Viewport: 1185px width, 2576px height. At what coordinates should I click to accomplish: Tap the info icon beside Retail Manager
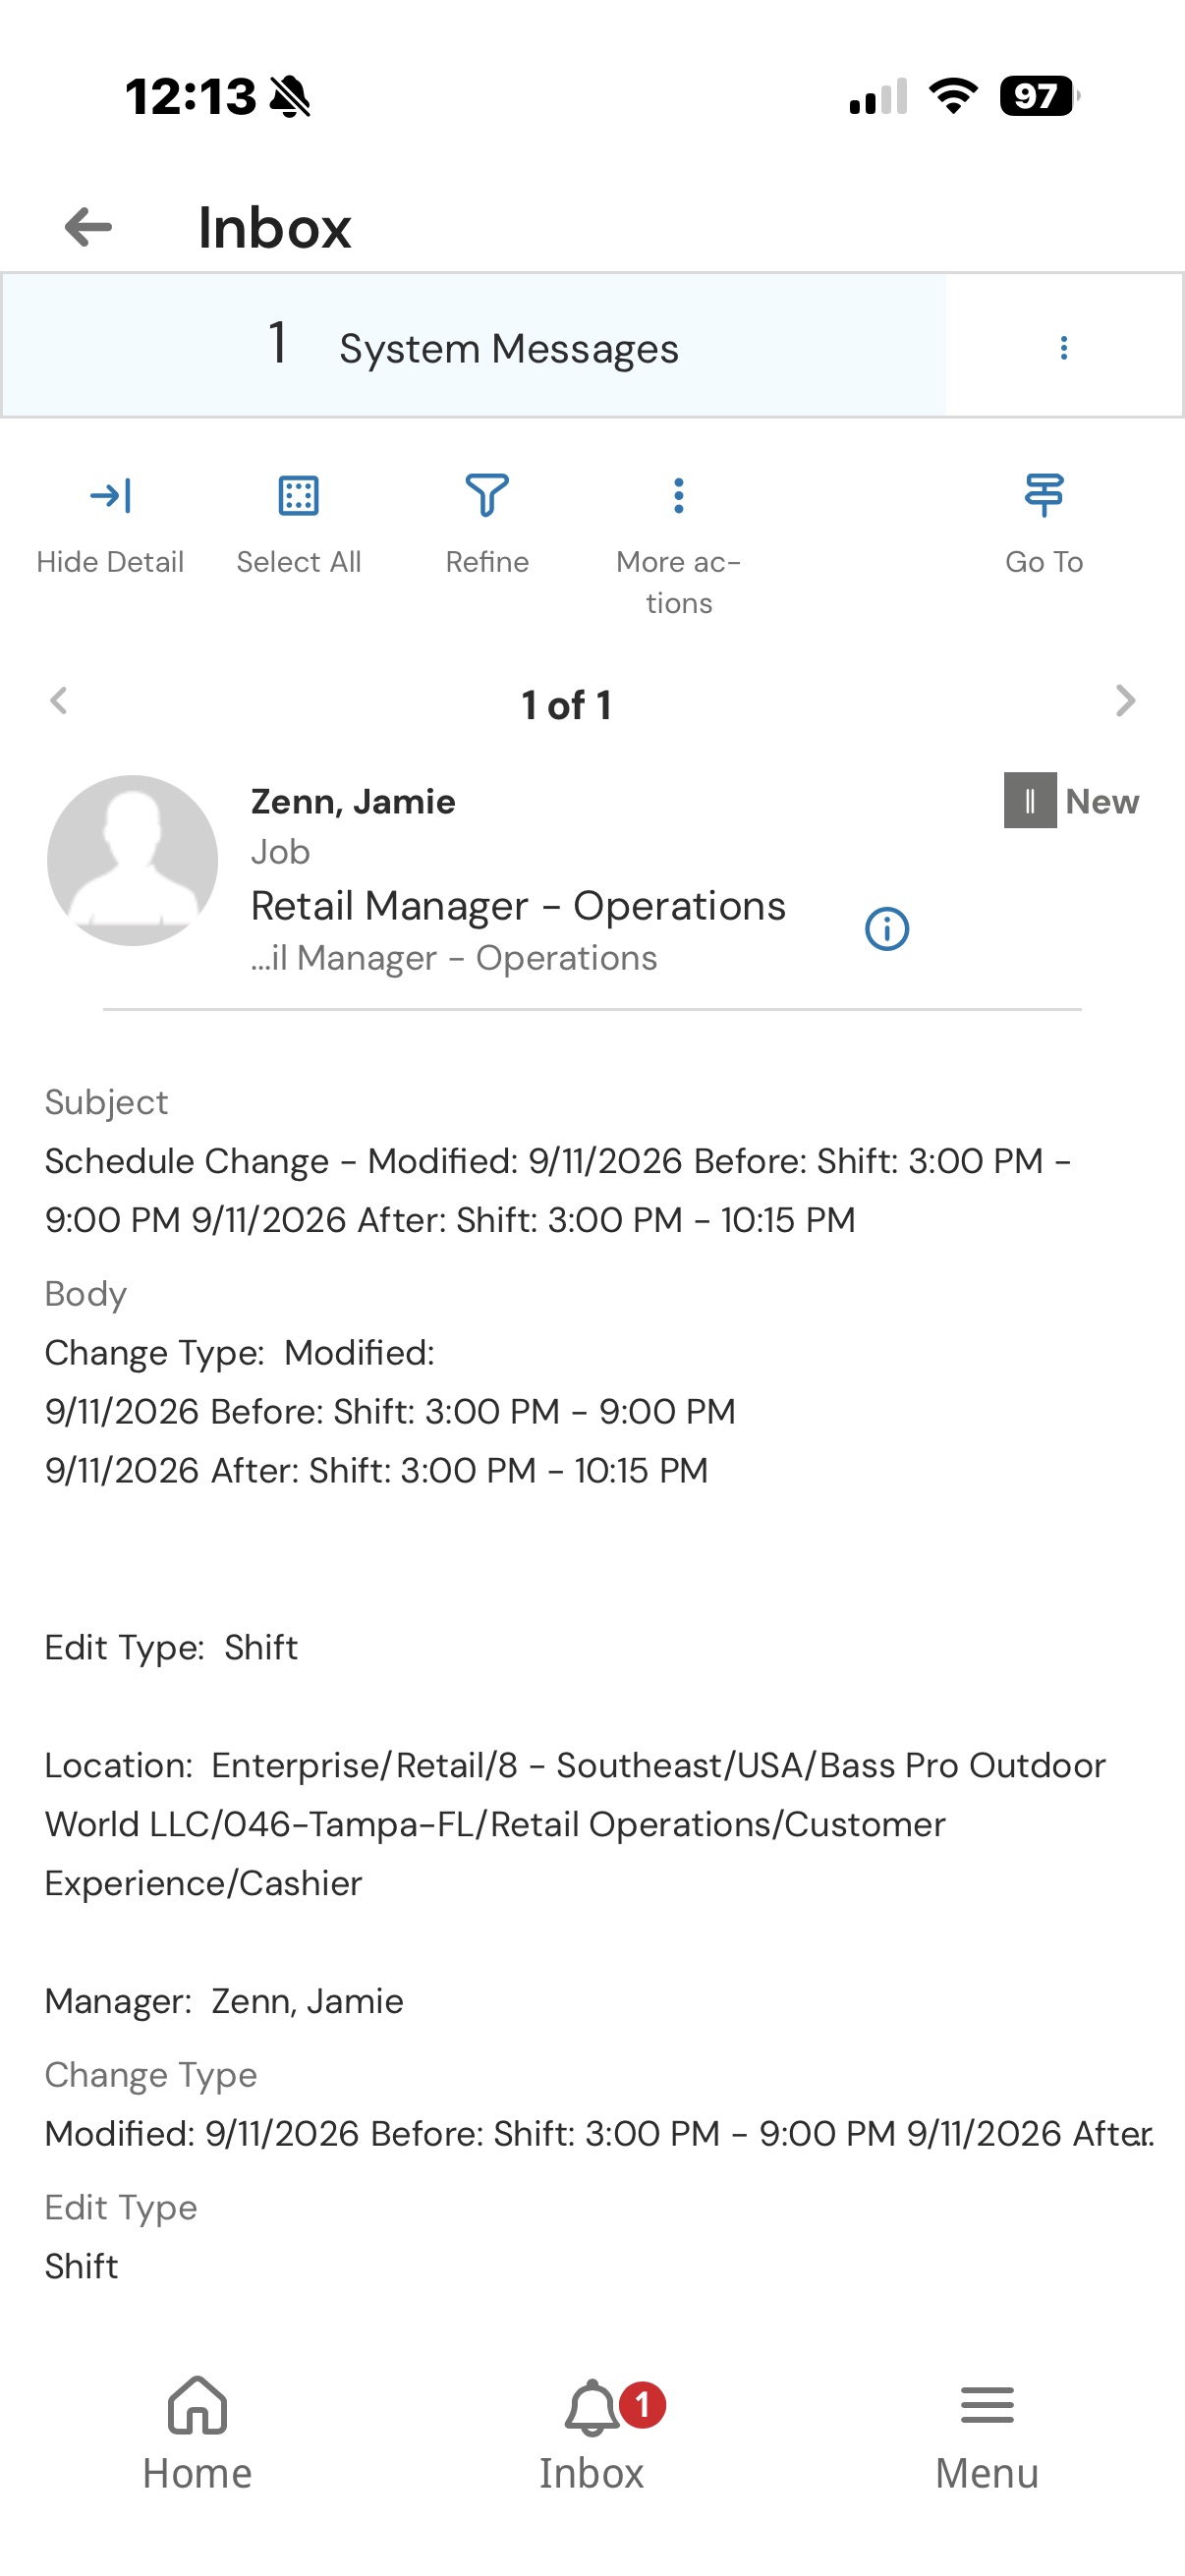[x=887, y=929]
